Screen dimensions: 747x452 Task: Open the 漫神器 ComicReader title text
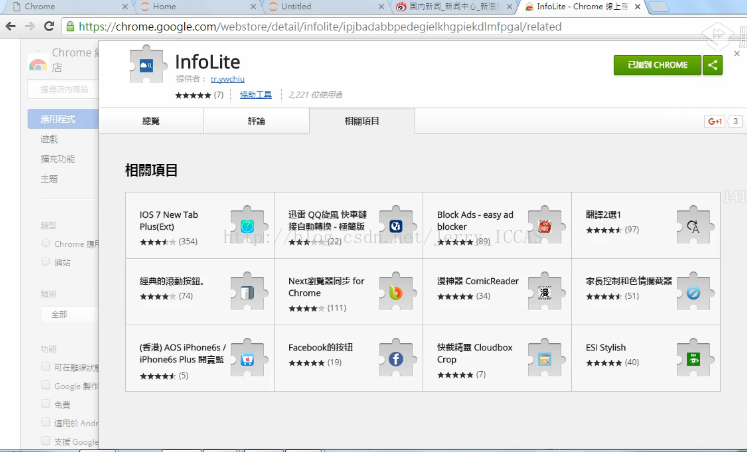click(x=478, y=281)
